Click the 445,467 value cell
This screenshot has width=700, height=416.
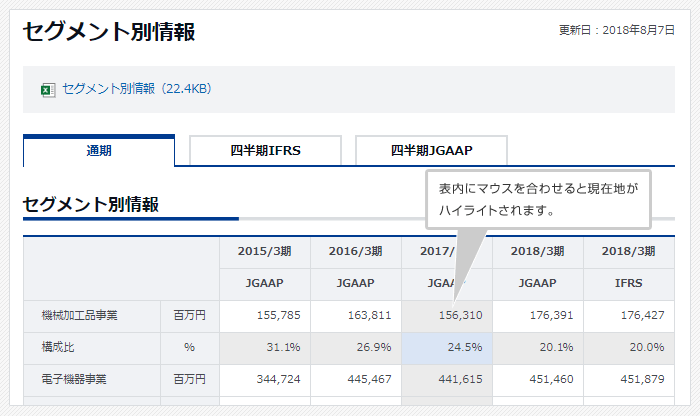click(x=355, y=380)
